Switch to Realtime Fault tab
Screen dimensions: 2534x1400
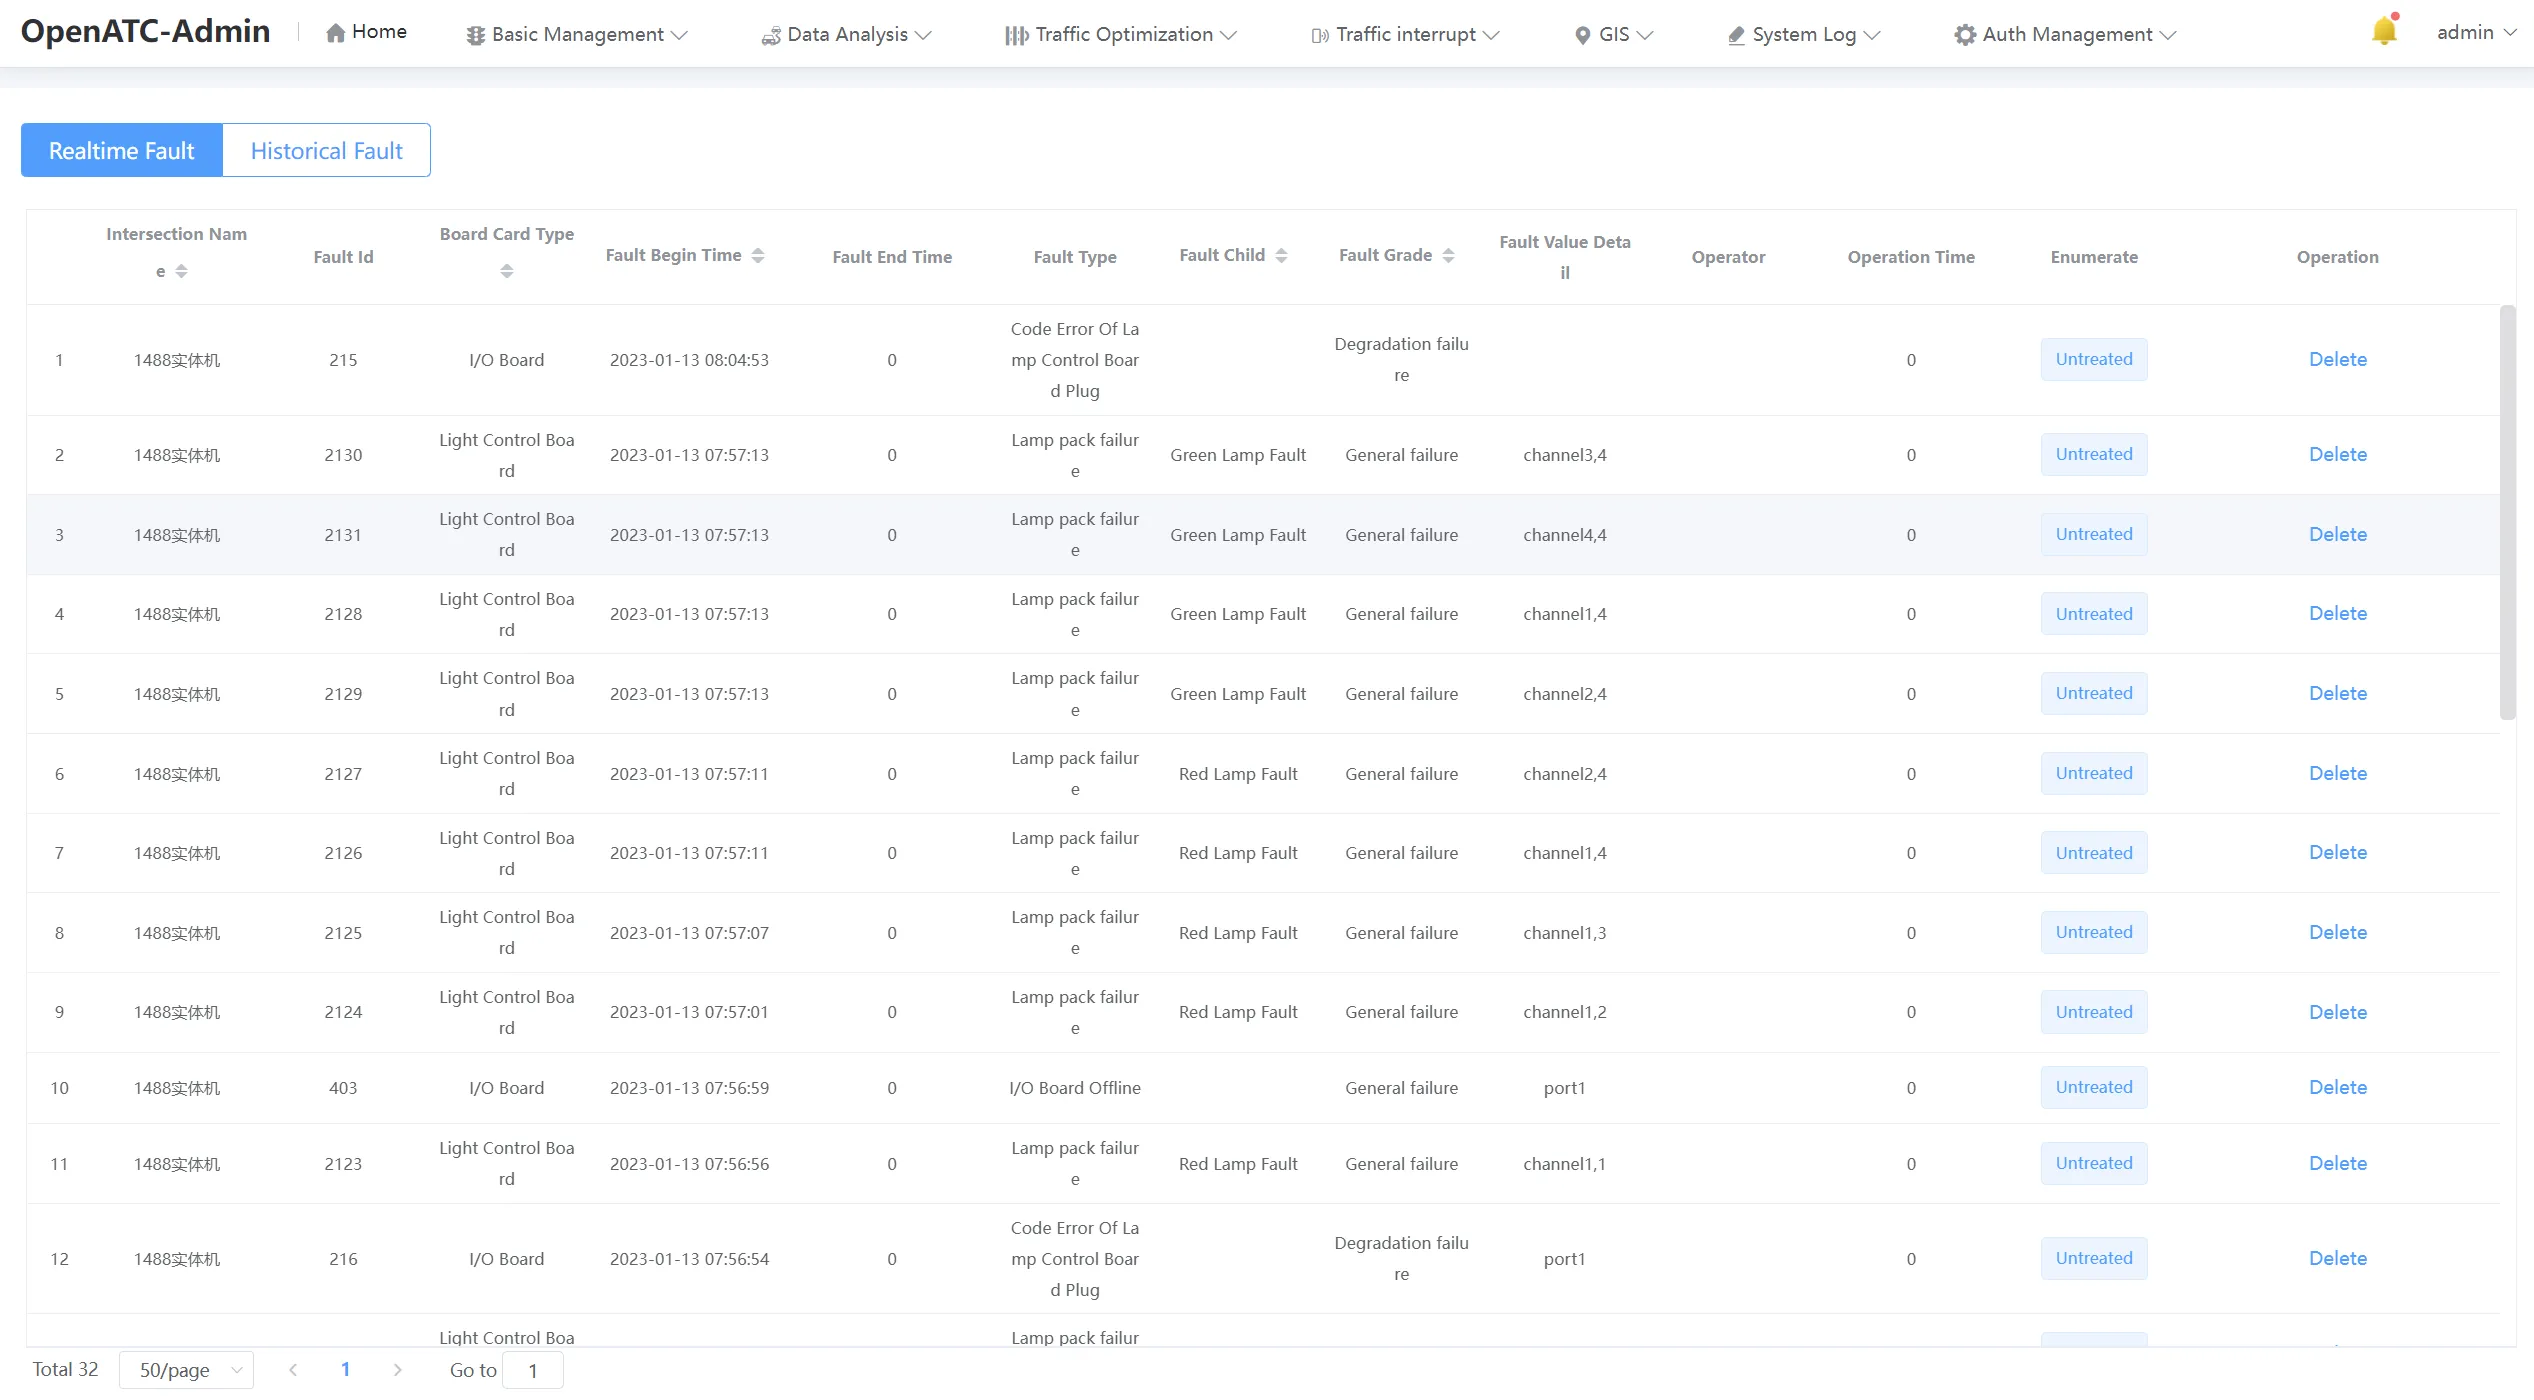122,150
